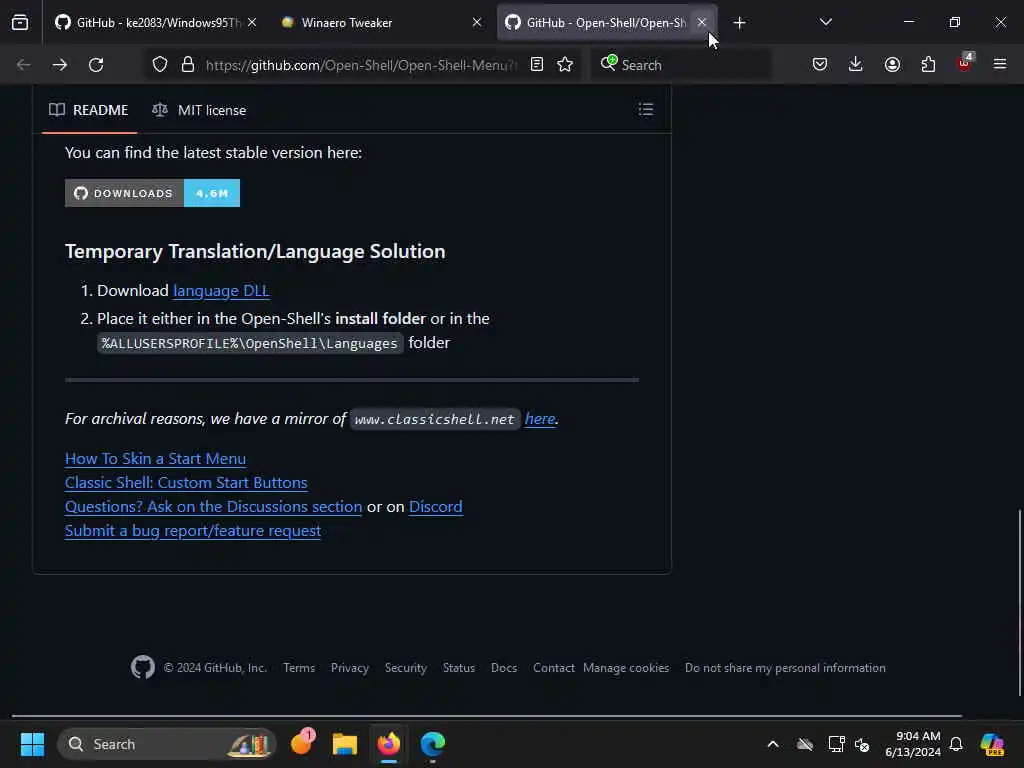Bookmark this page with star icon
Image resolution: width=1024 pixels, height=768 pixels.
pos(566,65)
